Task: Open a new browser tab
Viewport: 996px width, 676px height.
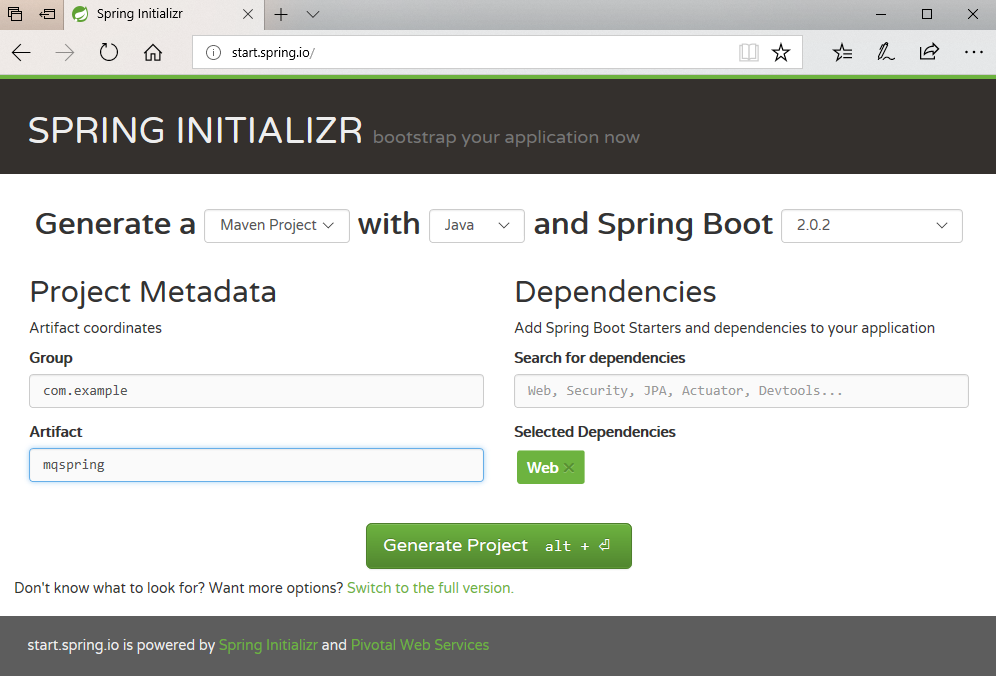Action: pyautogui.click(x=281, y=14)
